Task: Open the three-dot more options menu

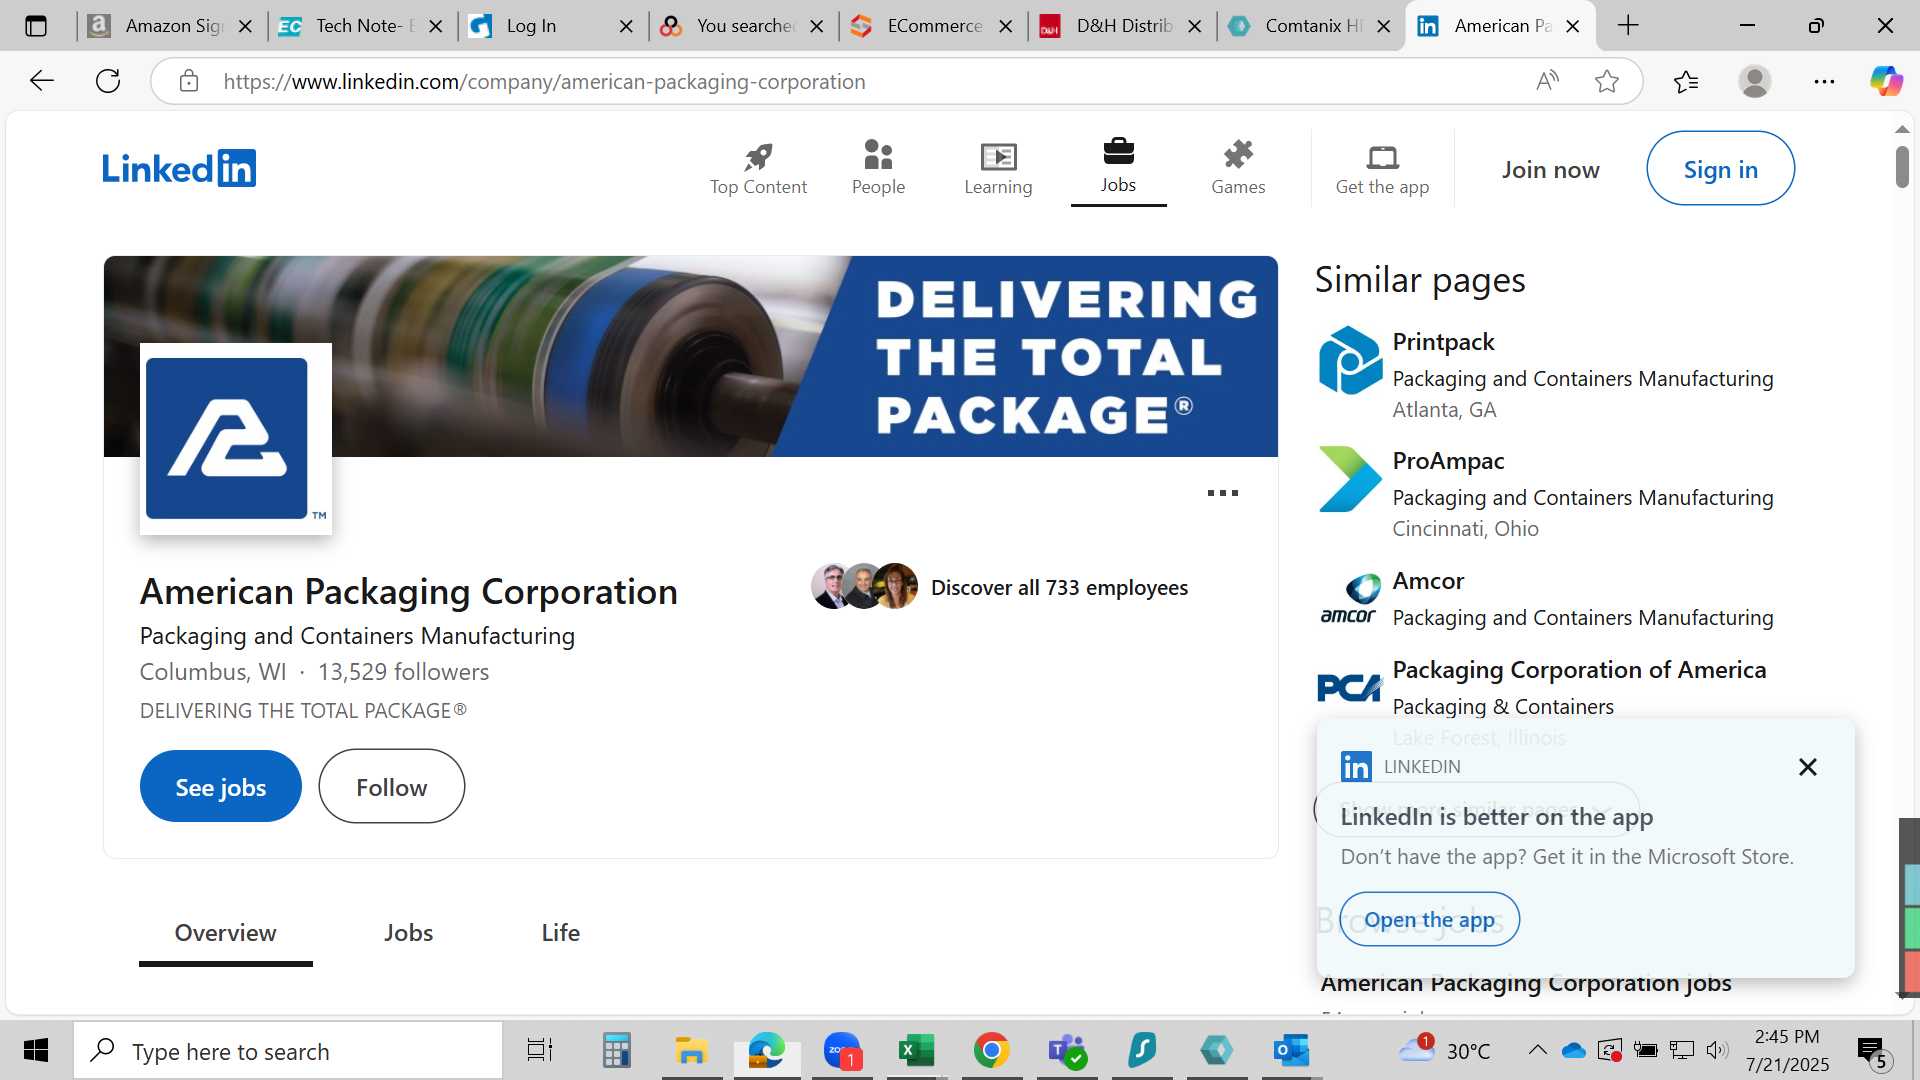Action: tap(1222, 493)
